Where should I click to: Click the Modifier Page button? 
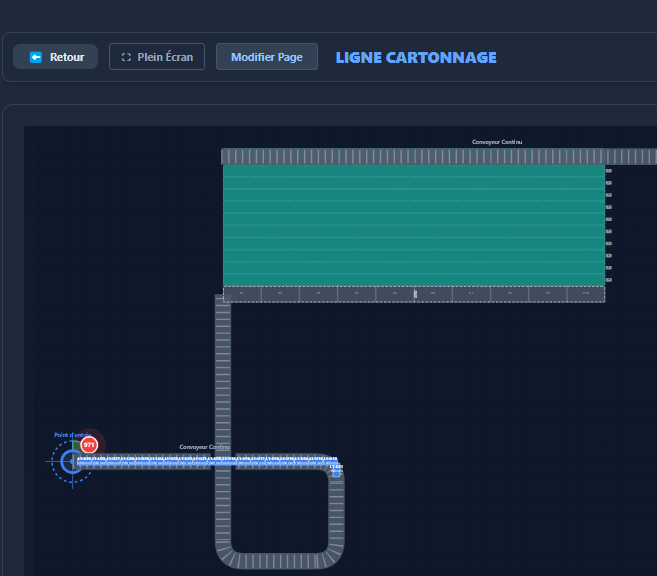click(267, 57)
